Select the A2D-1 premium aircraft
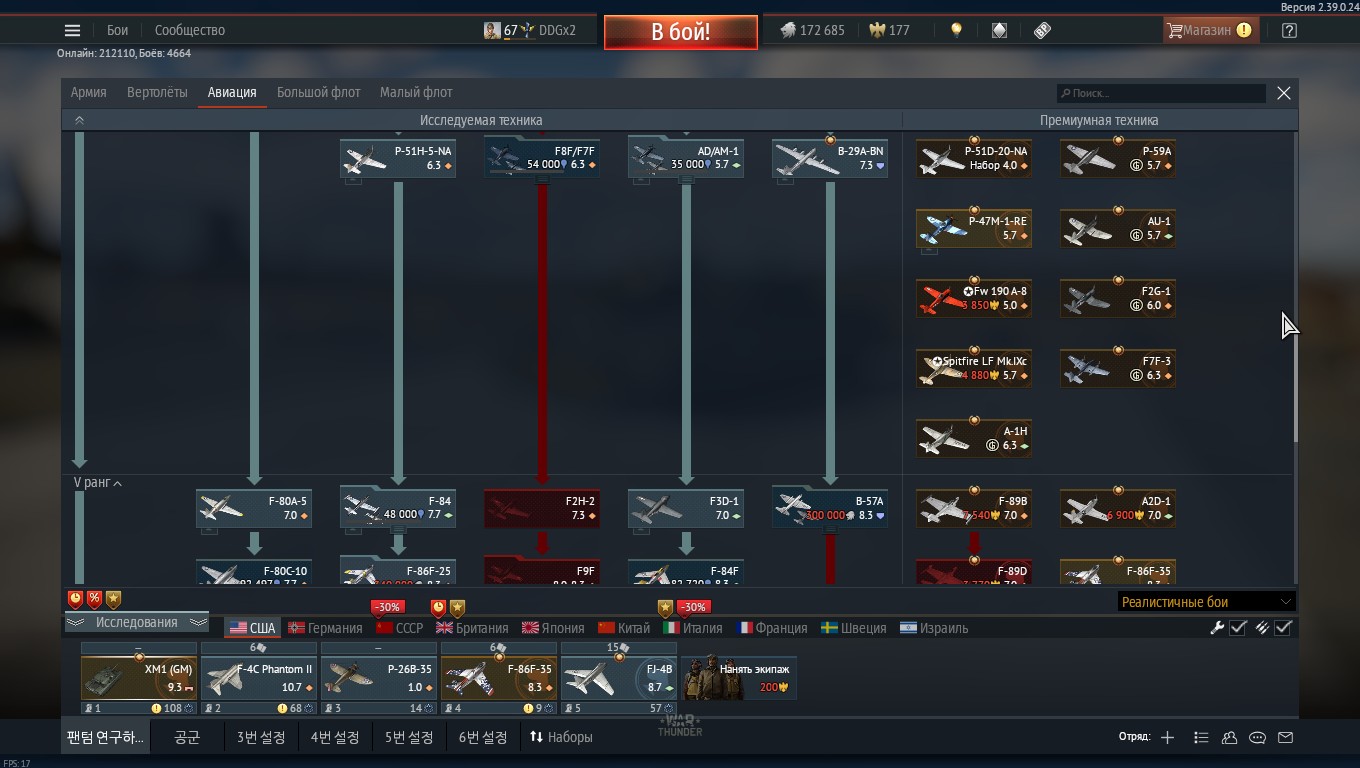Viewport: 1360px width, 768px height. (1118, 508)
